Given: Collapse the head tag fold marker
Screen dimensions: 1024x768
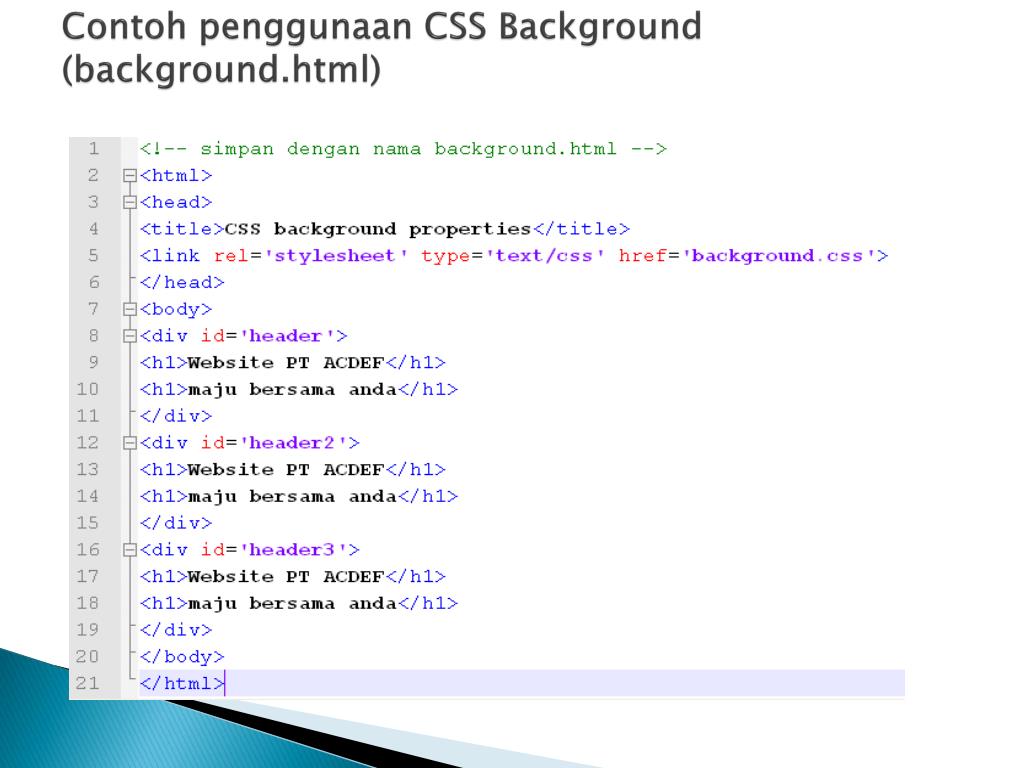Looking at the screenshot, I should tap(129, 202).
